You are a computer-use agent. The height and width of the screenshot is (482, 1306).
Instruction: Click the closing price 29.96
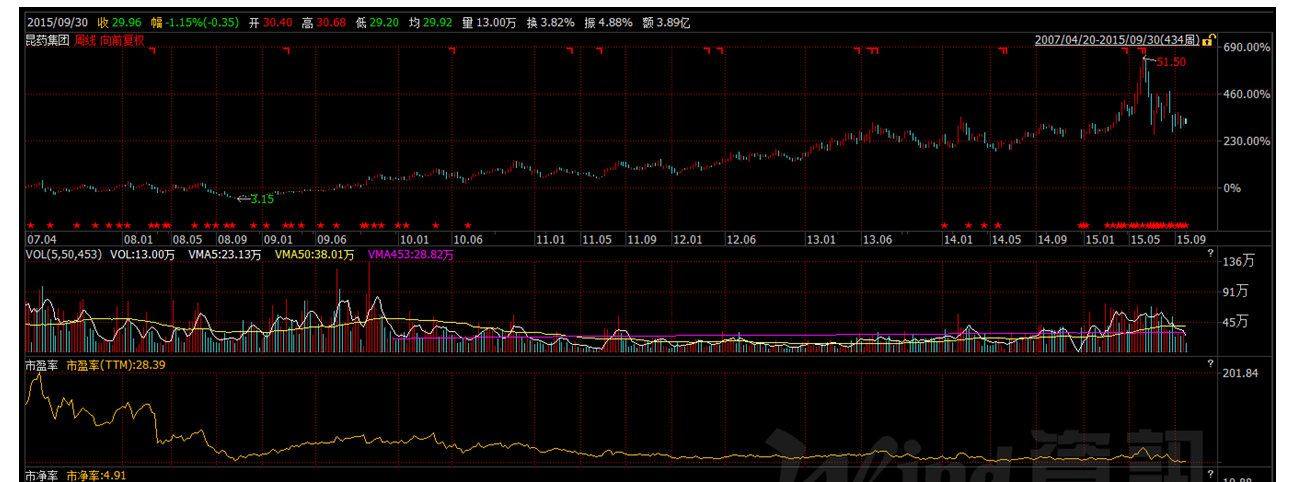[126, 22]
